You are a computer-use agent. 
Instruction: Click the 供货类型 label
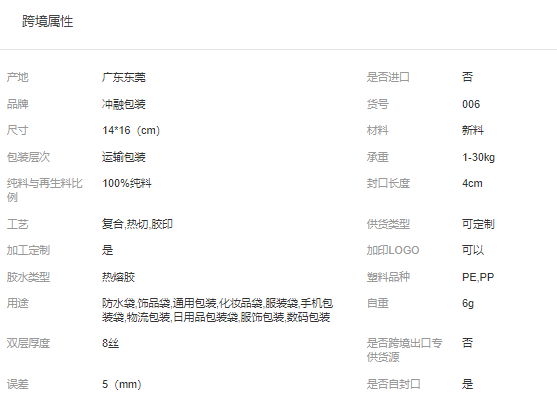click(x=388, y=224)
